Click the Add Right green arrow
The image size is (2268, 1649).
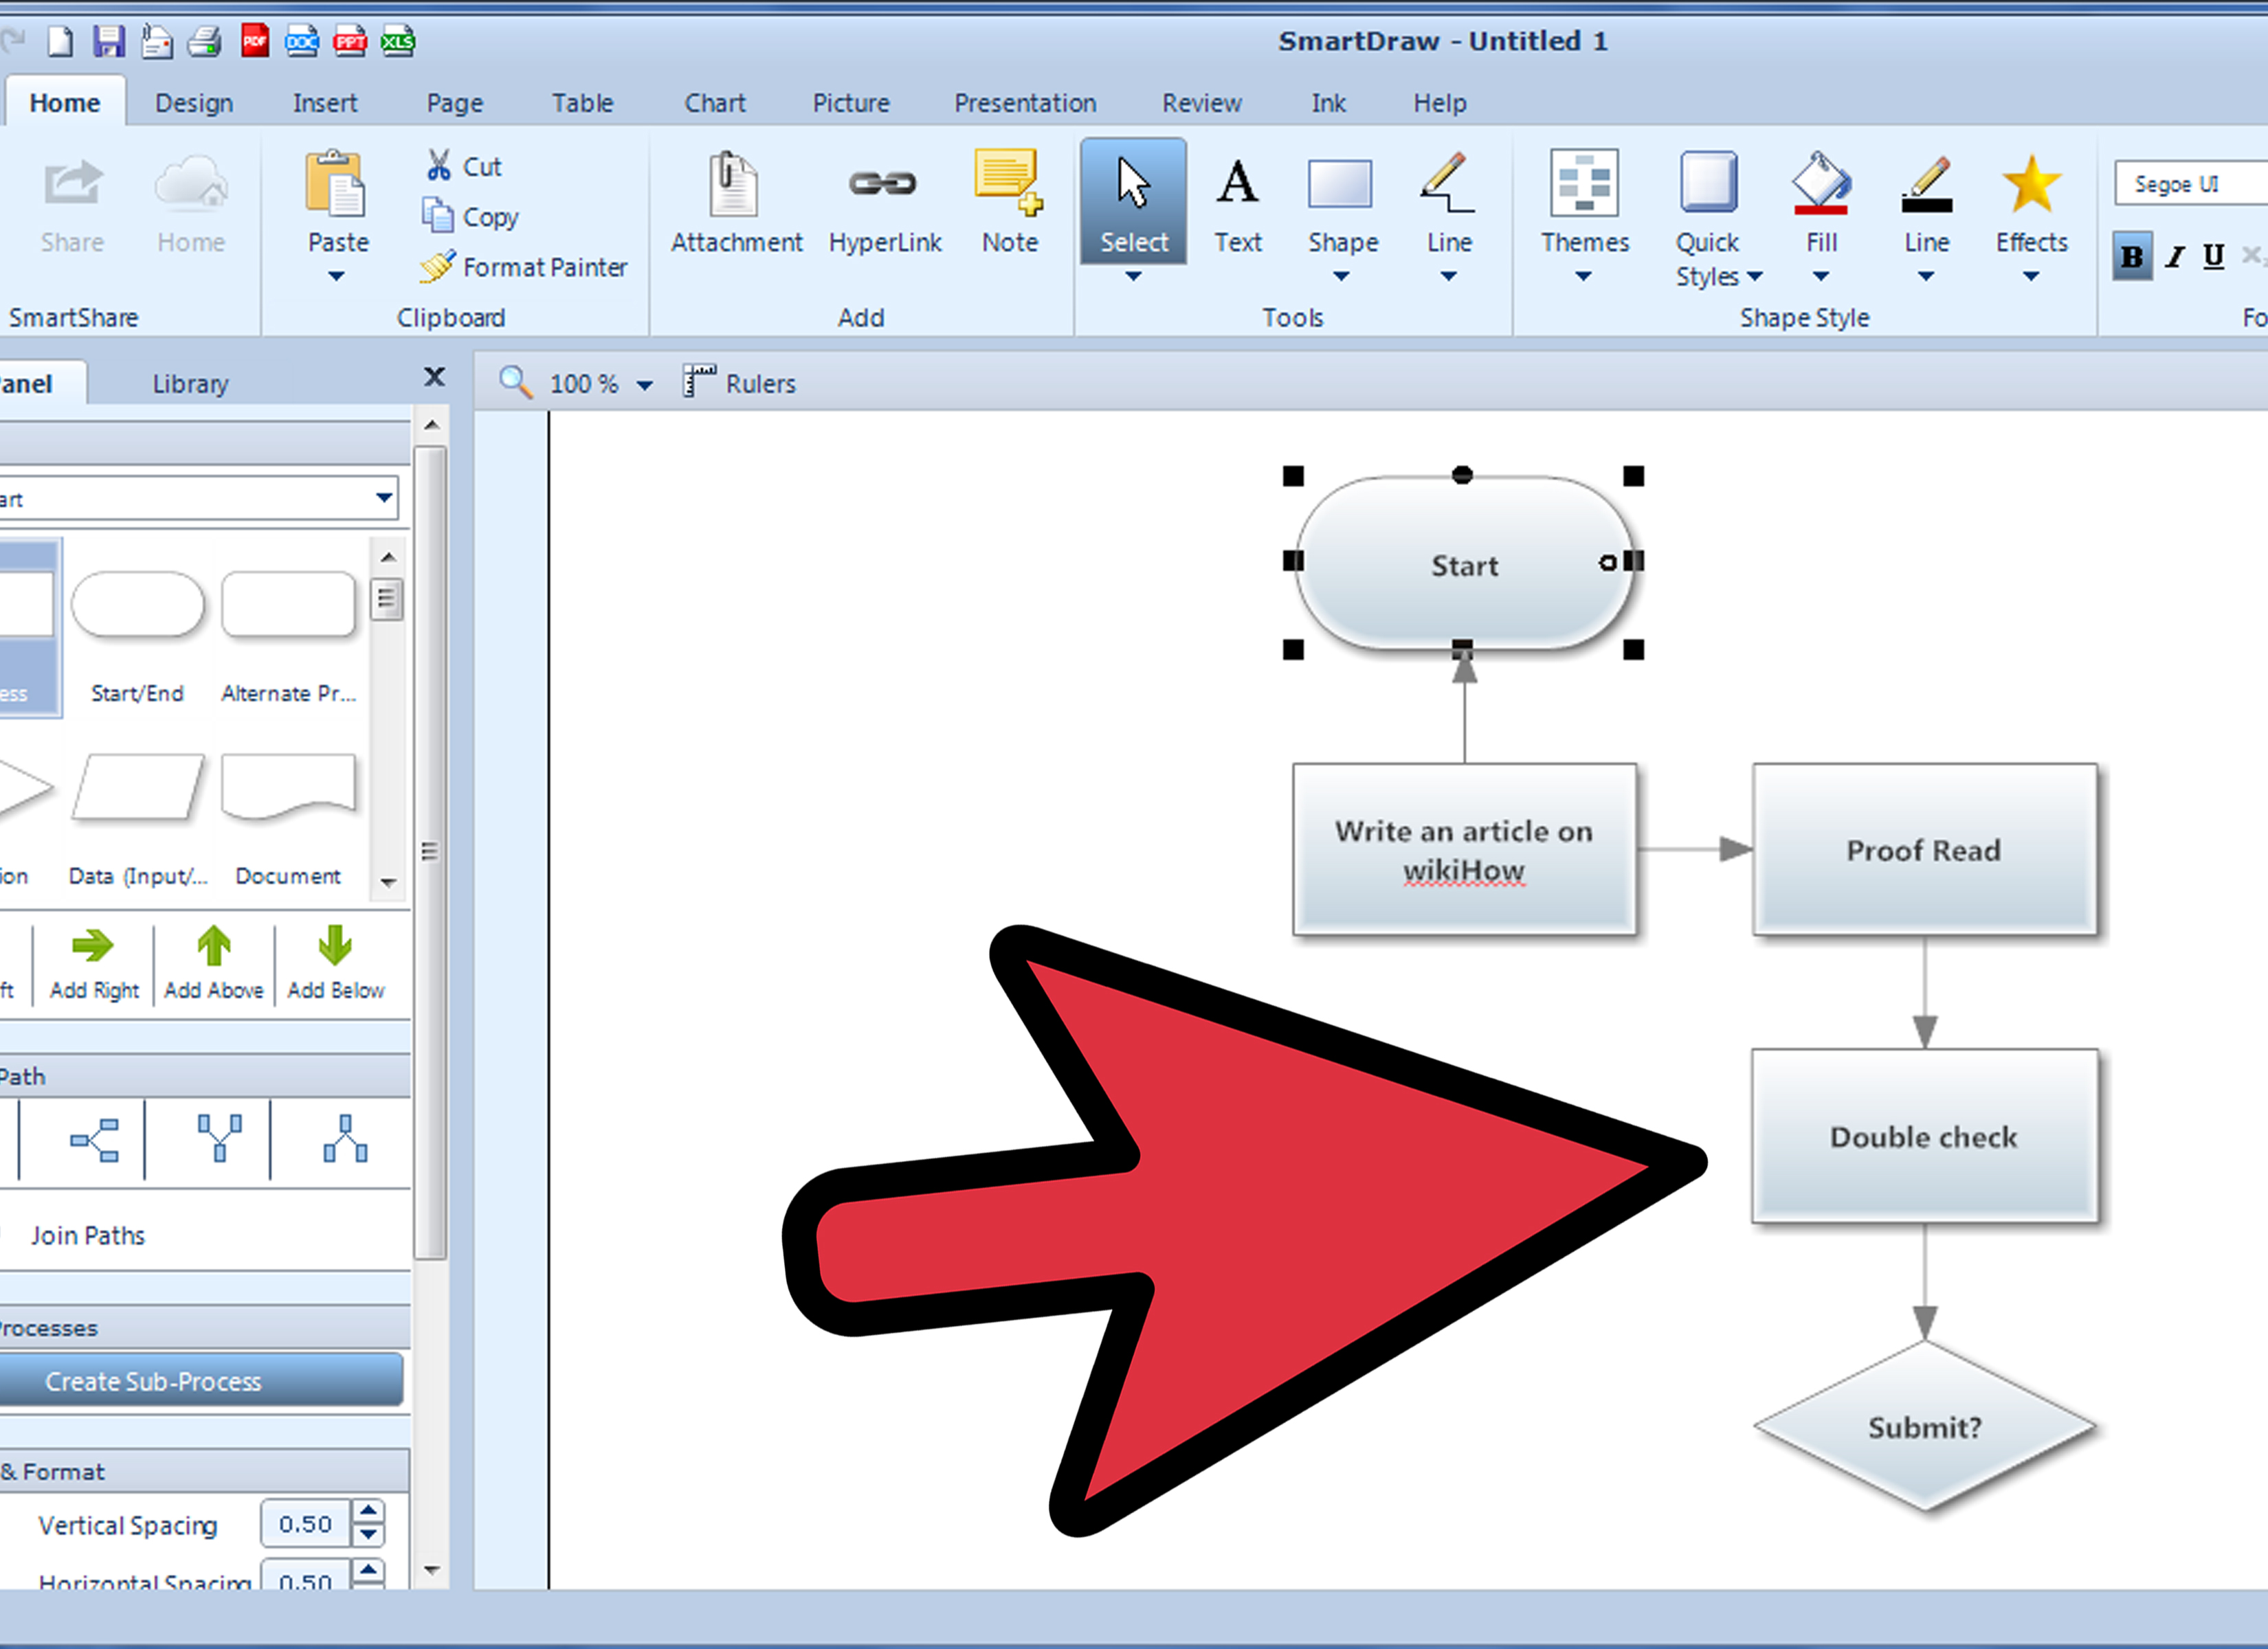click(x=94, y=946)
